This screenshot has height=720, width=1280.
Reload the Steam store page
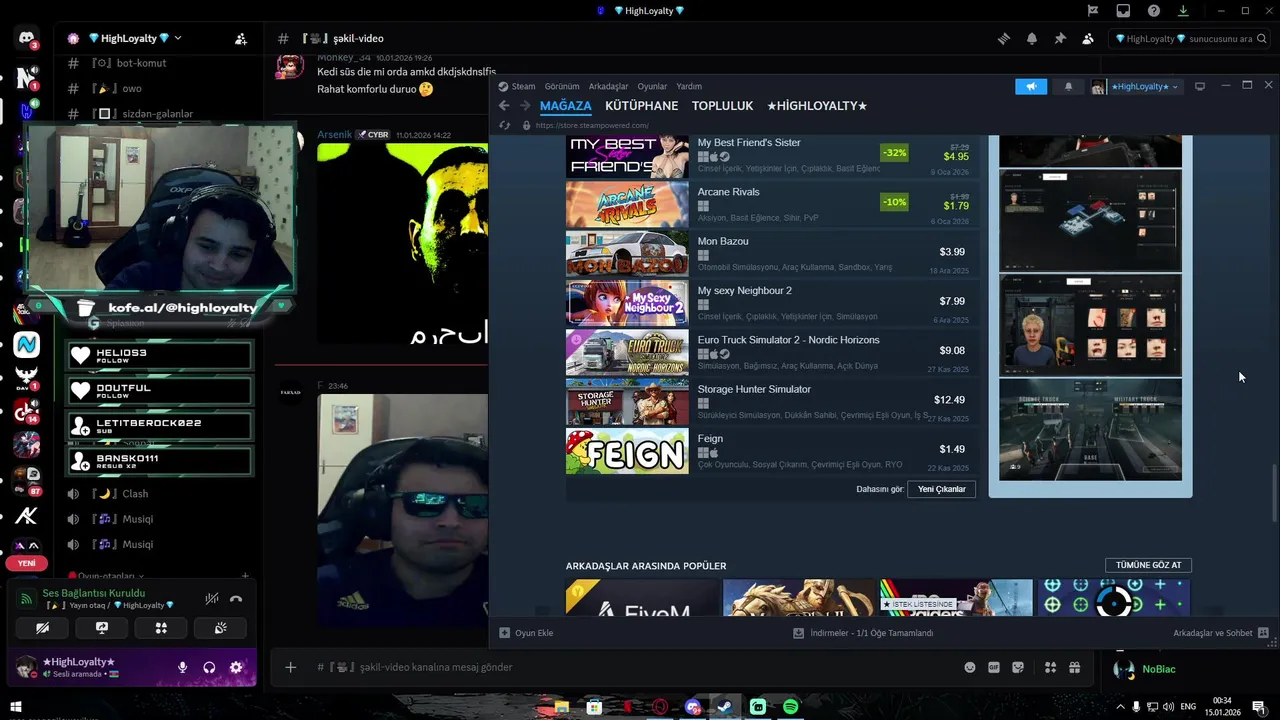coord(505,126)
